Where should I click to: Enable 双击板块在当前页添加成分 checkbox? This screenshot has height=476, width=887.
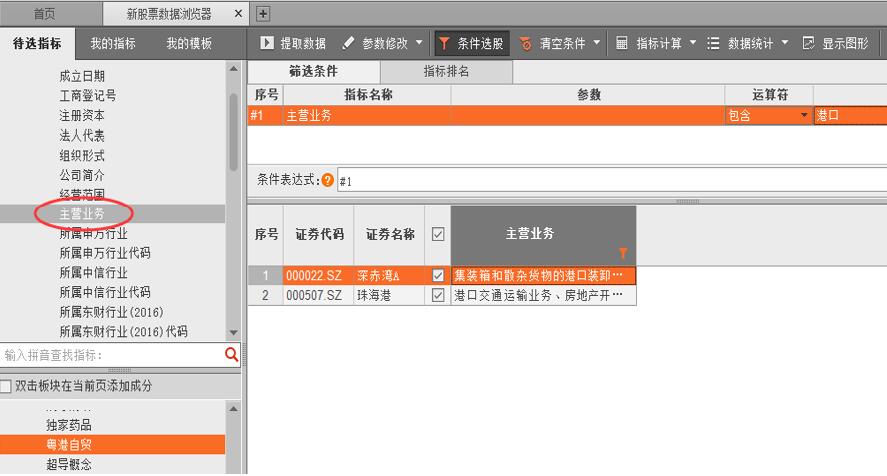pyautogui.click(x=7, y=386)
